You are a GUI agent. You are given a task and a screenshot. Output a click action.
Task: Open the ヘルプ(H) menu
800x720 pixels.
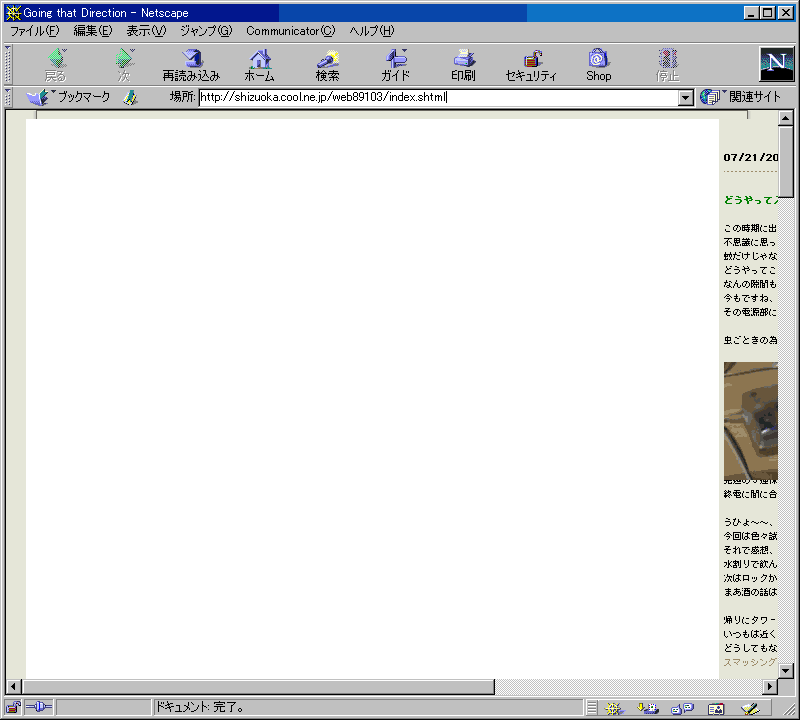point(371,31)
